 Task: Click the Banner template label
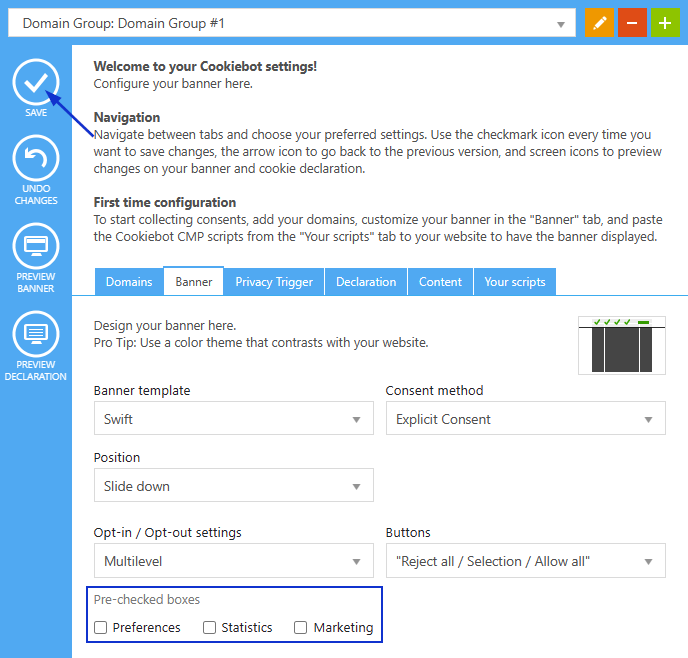click(142, 390)
